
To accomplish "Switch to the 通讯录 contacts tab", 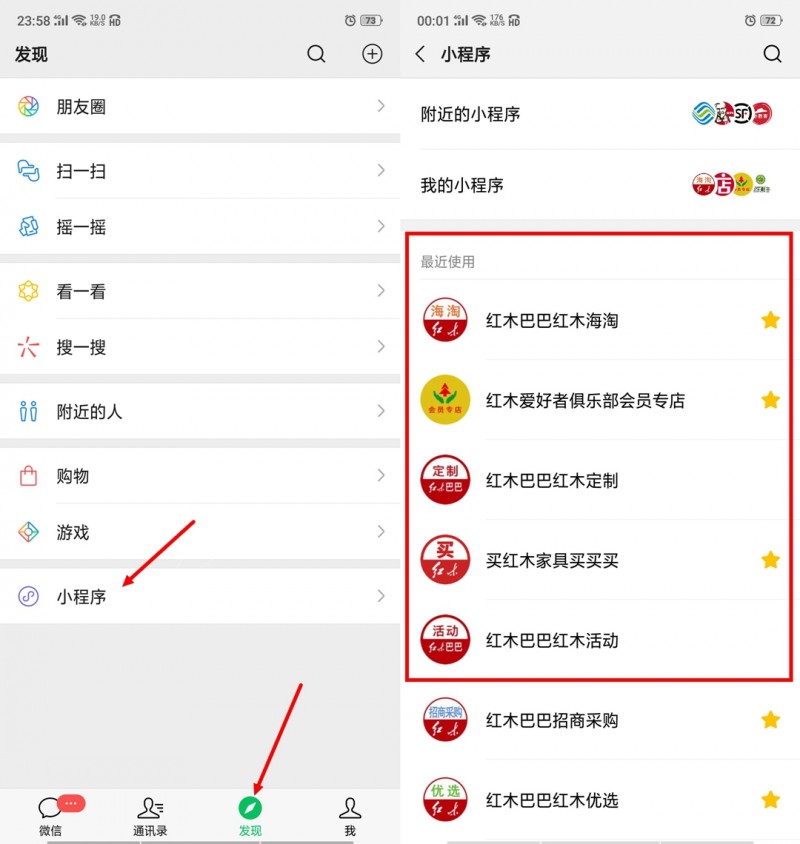I will 150,817.
